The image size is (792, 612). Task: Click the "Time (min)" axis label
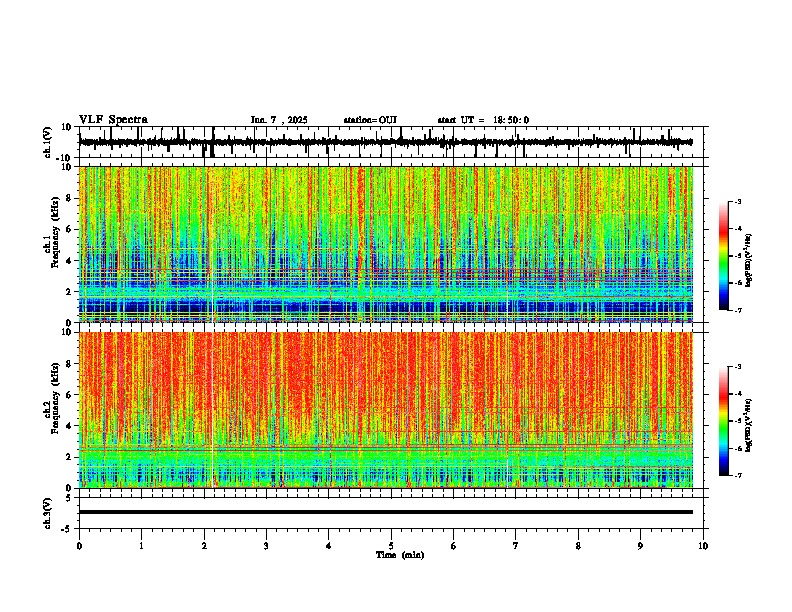point(400,555)
